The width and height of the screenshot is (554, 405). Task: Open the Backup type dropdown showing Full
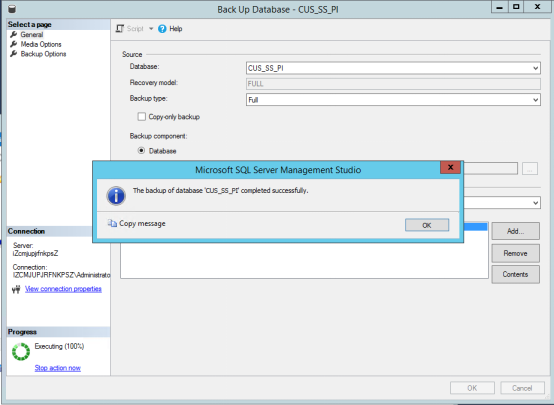[x=393, y=100]
